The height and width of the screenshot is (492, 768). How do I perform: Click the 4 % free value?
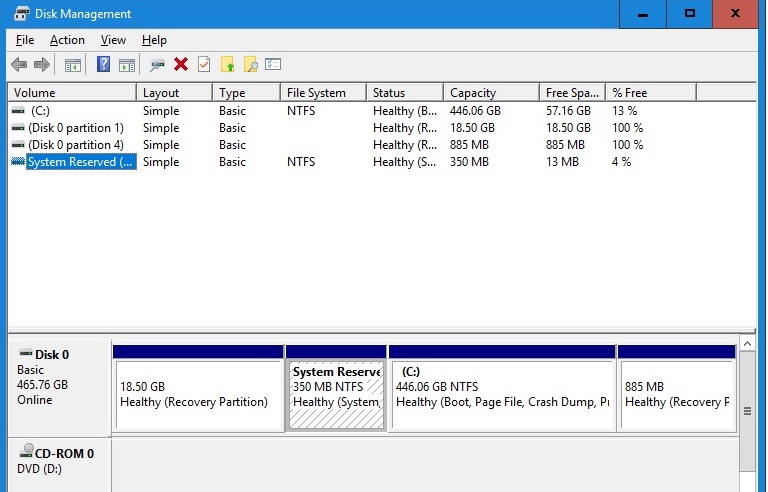tap(621, 162)
